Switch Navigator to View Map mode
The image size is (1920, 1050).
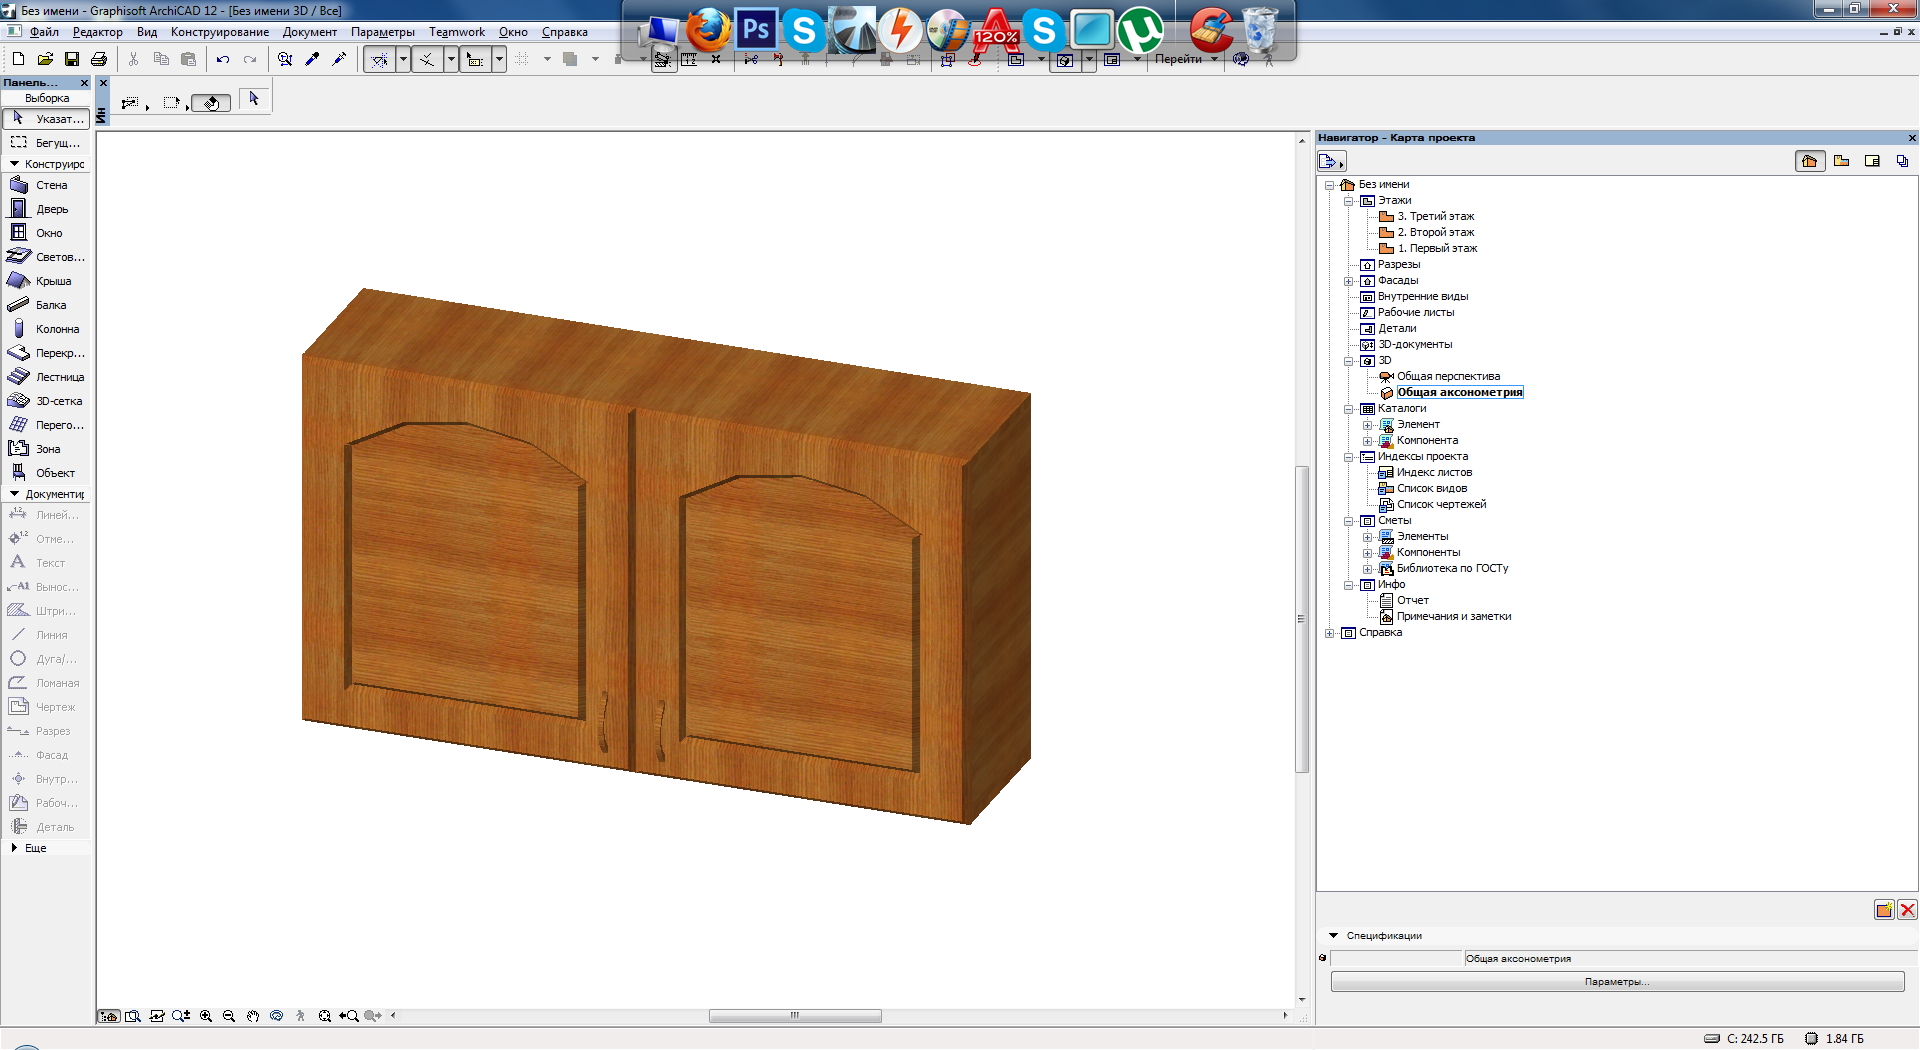pos(1841,161)
